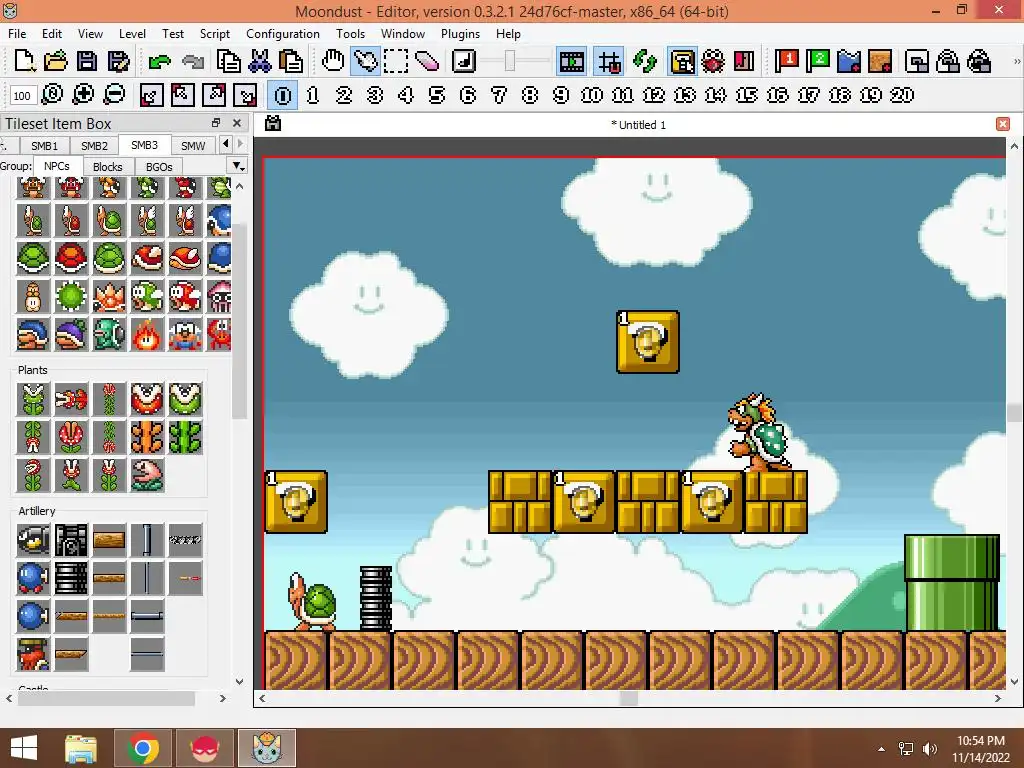Show hidden system tray icons
This screenshot has width=1024, height=768.
click(x=882, y=748)
